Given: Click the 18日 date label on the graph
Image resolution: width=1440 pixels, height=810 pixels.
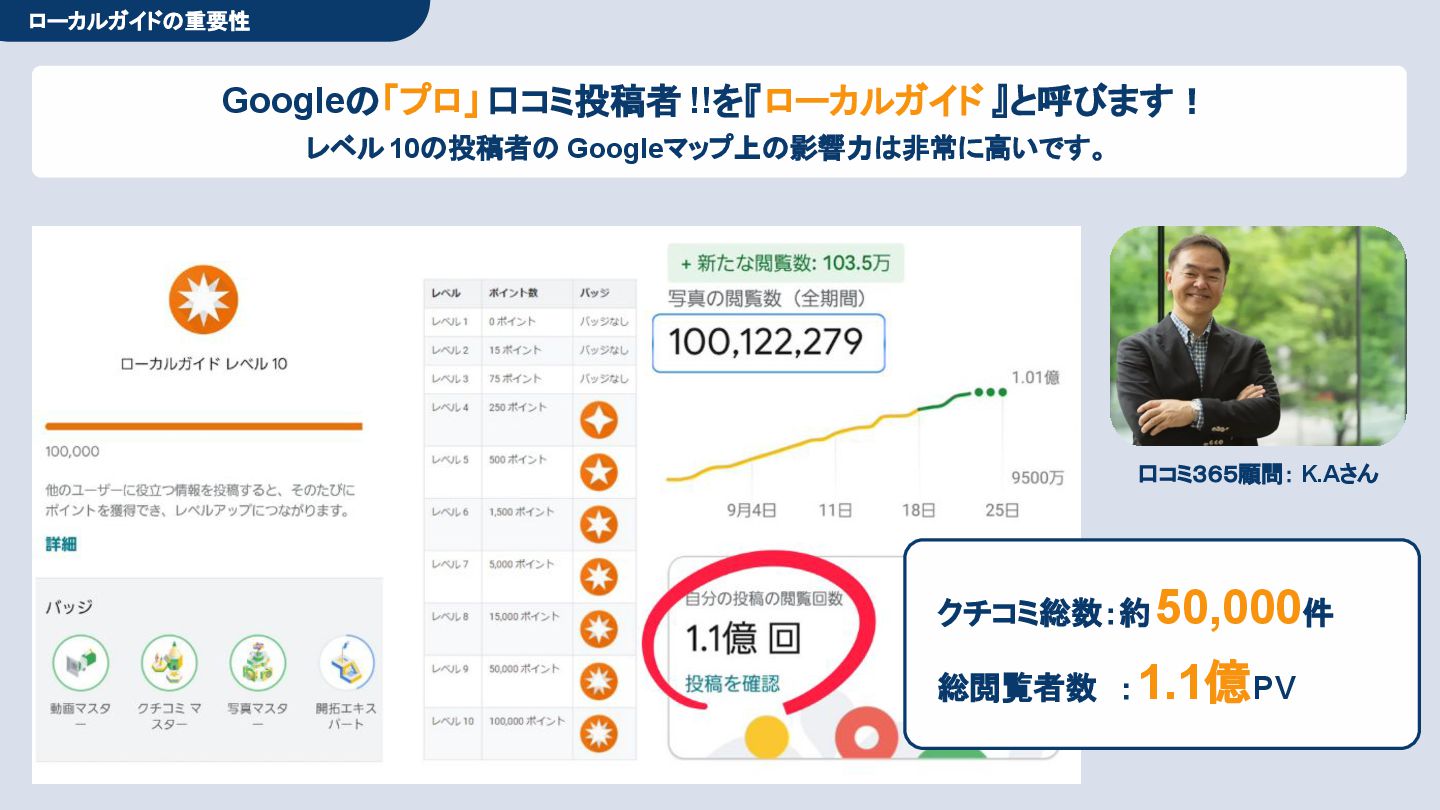Looking at the screenshot, I should pyautogui.click(x=918, y=510).
